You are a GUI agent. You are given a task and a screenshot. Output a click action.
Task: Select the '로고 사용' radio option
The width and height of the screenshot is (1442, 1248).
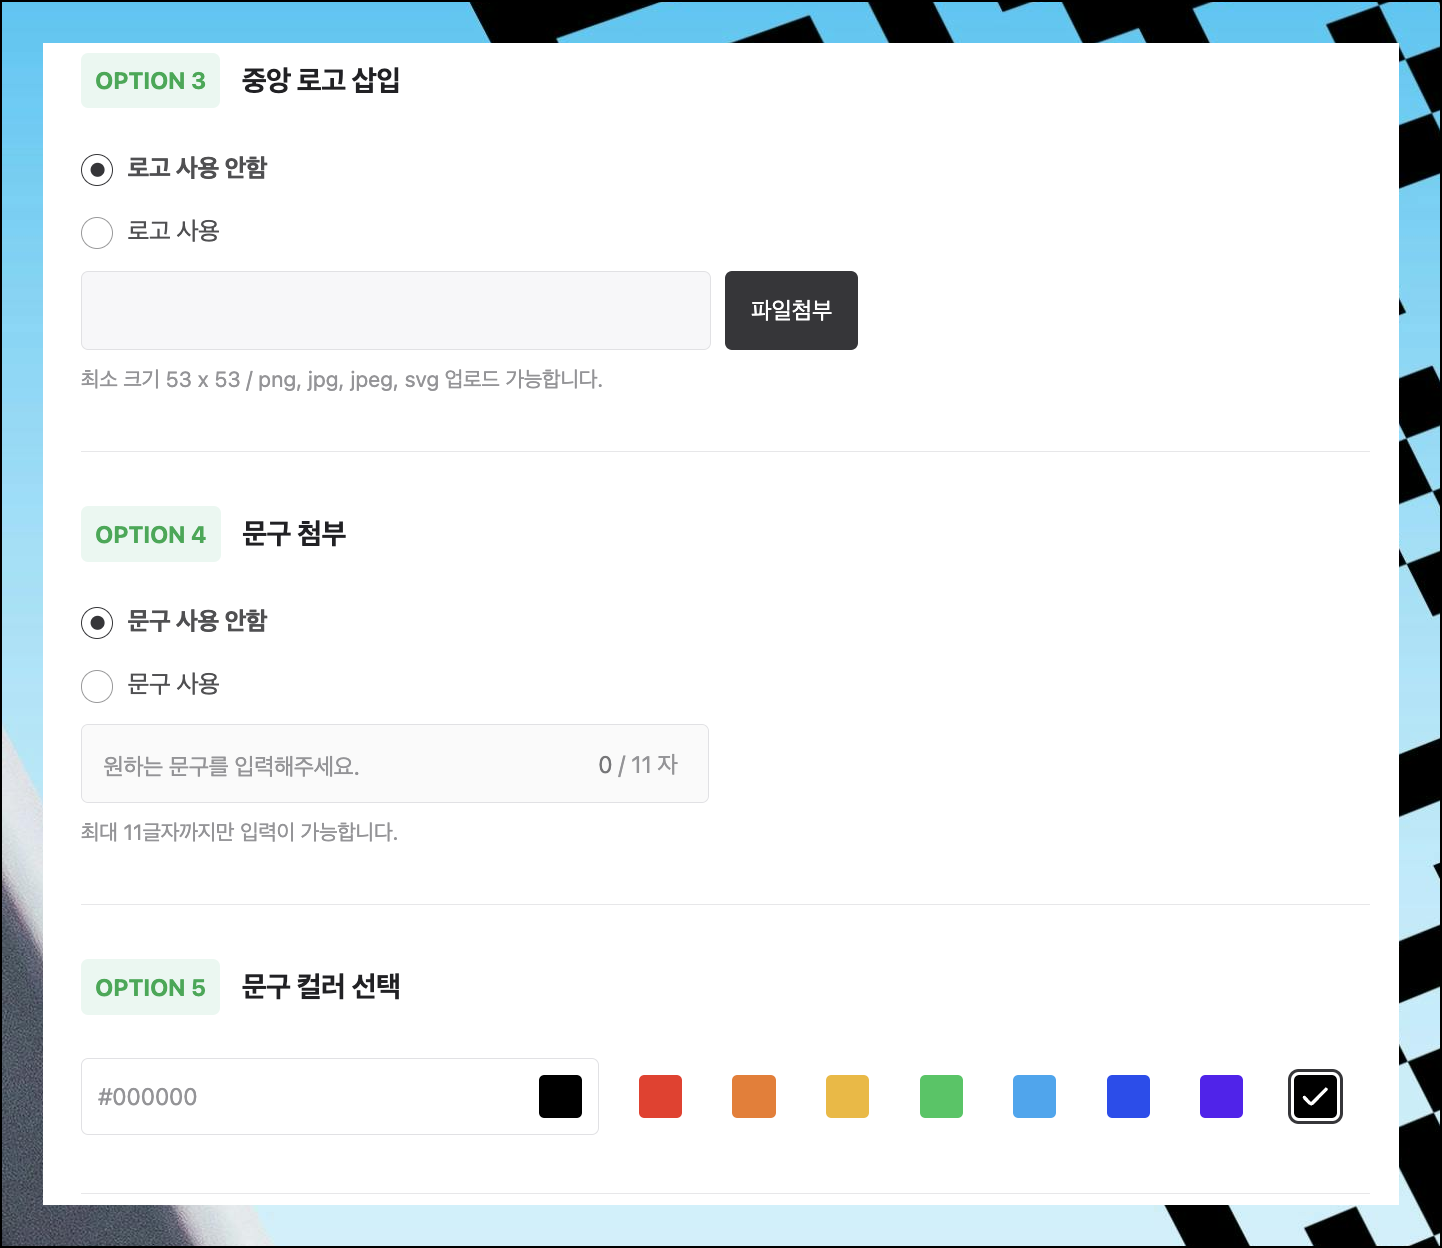pyautogui.click(x=97, y=233)
